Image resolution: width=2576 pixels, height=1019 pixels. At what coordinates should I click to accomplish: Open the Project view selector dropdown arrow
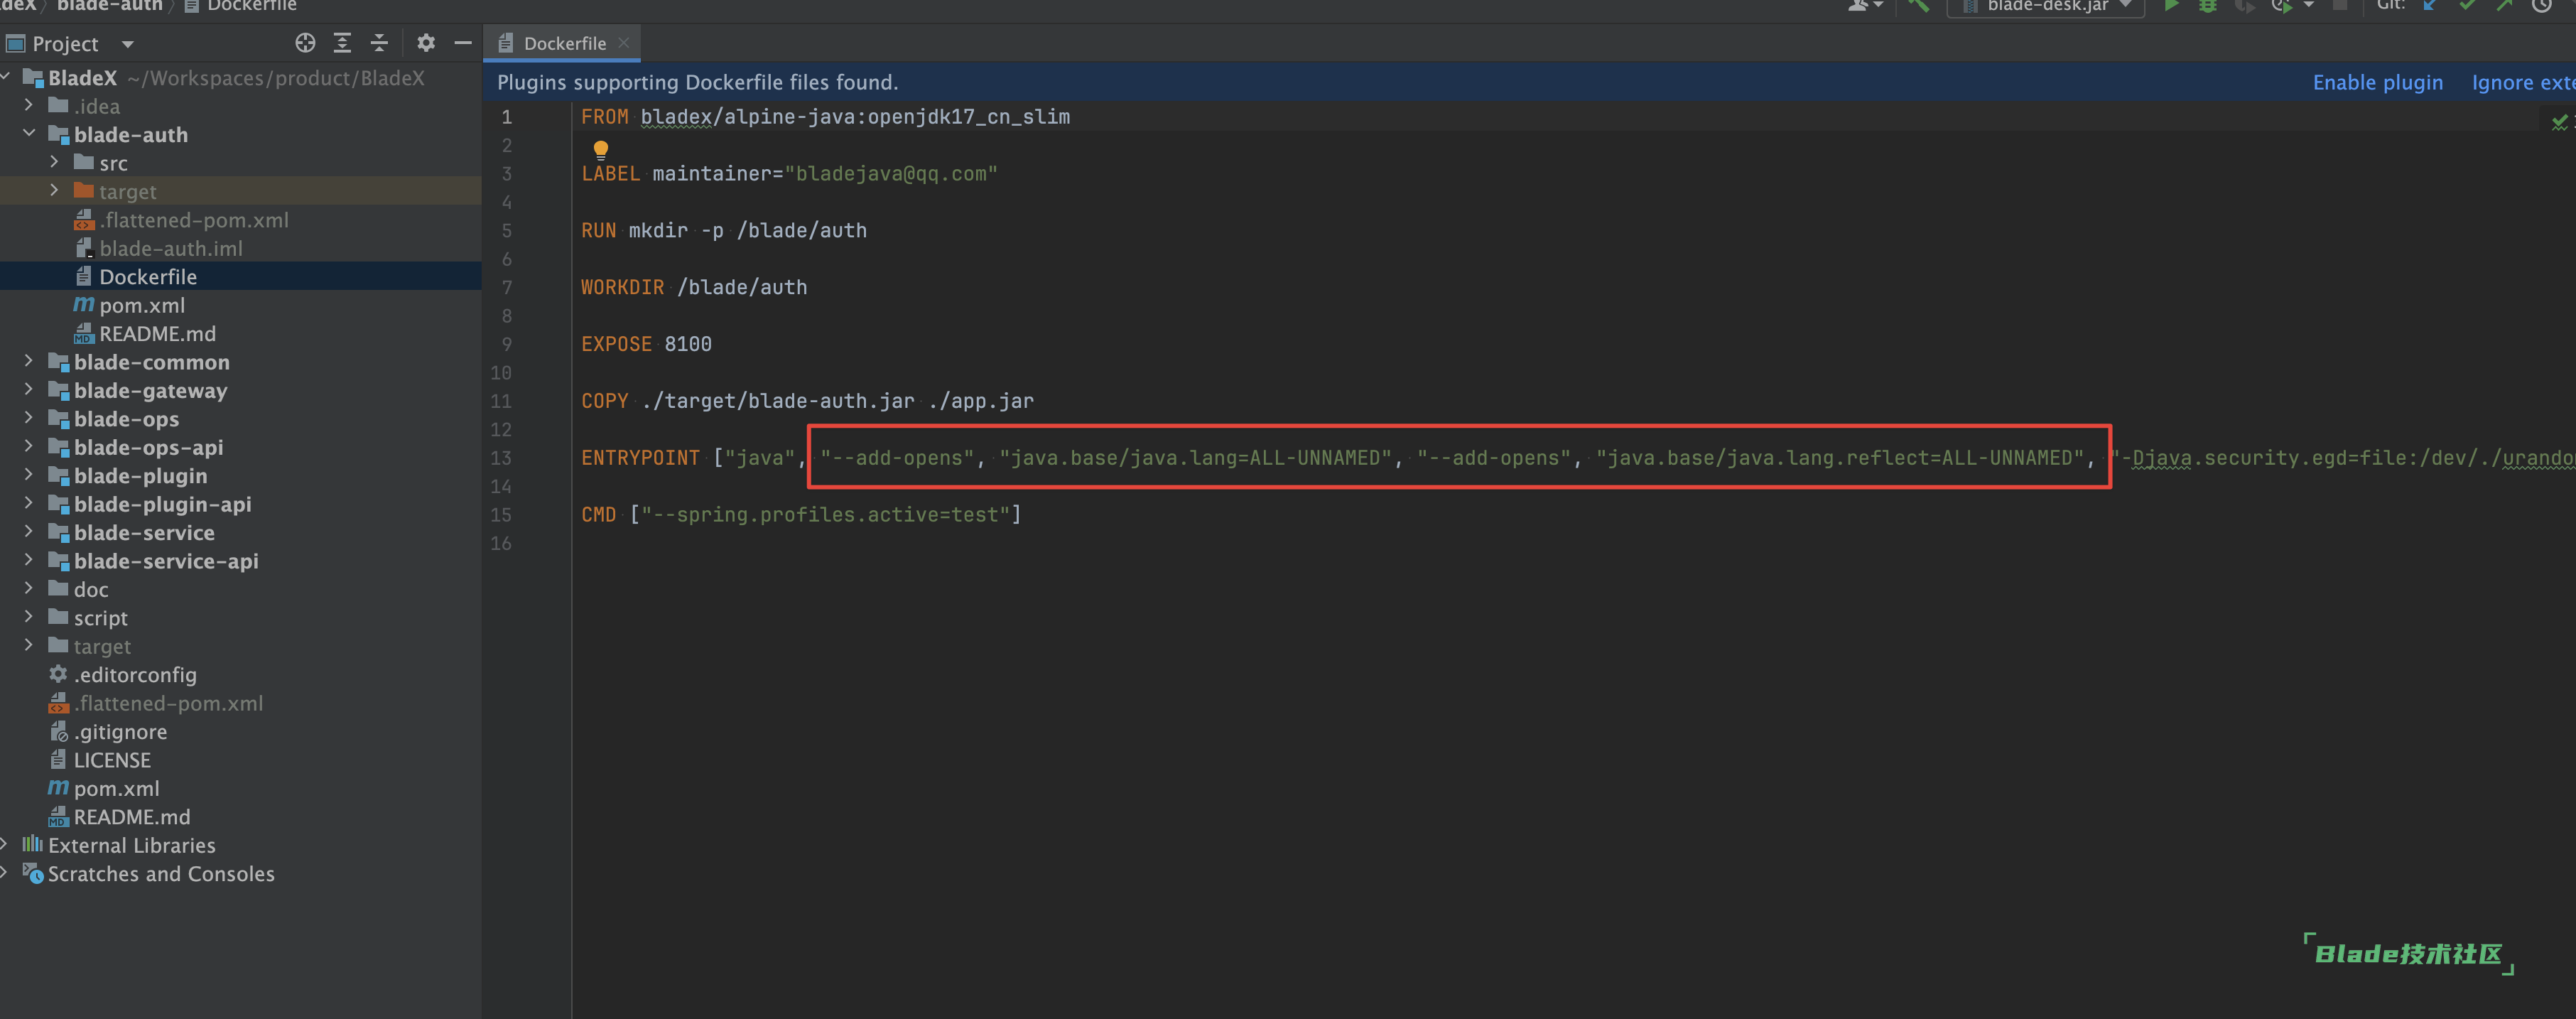(127, 44)
